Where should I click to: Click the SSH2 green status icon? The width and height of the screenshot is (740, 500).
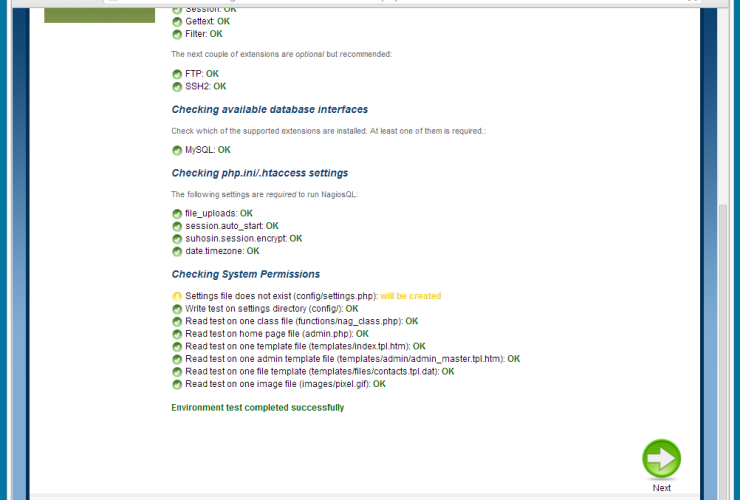click(x=177, y=87)
